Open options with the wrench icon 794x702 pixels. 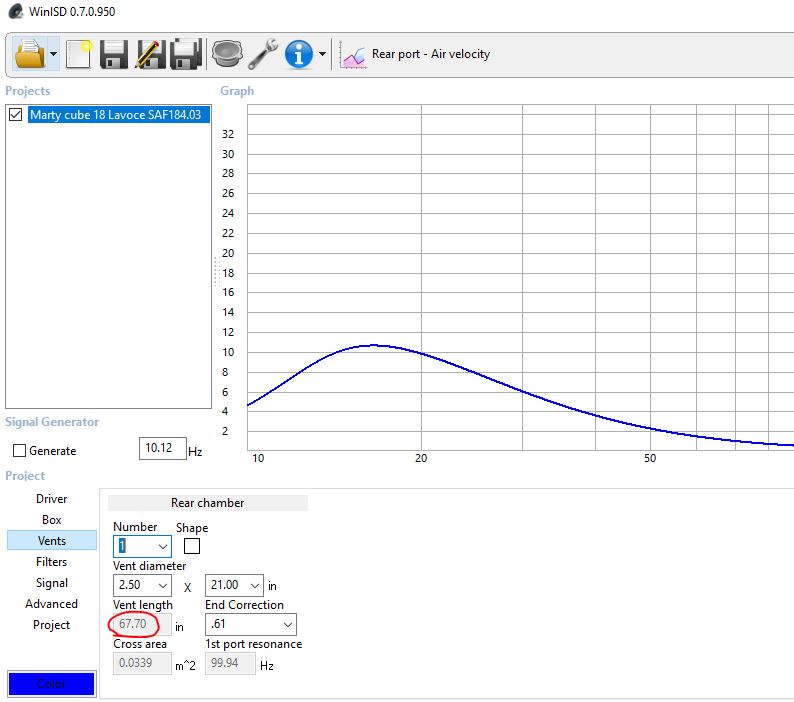(263, 54)
